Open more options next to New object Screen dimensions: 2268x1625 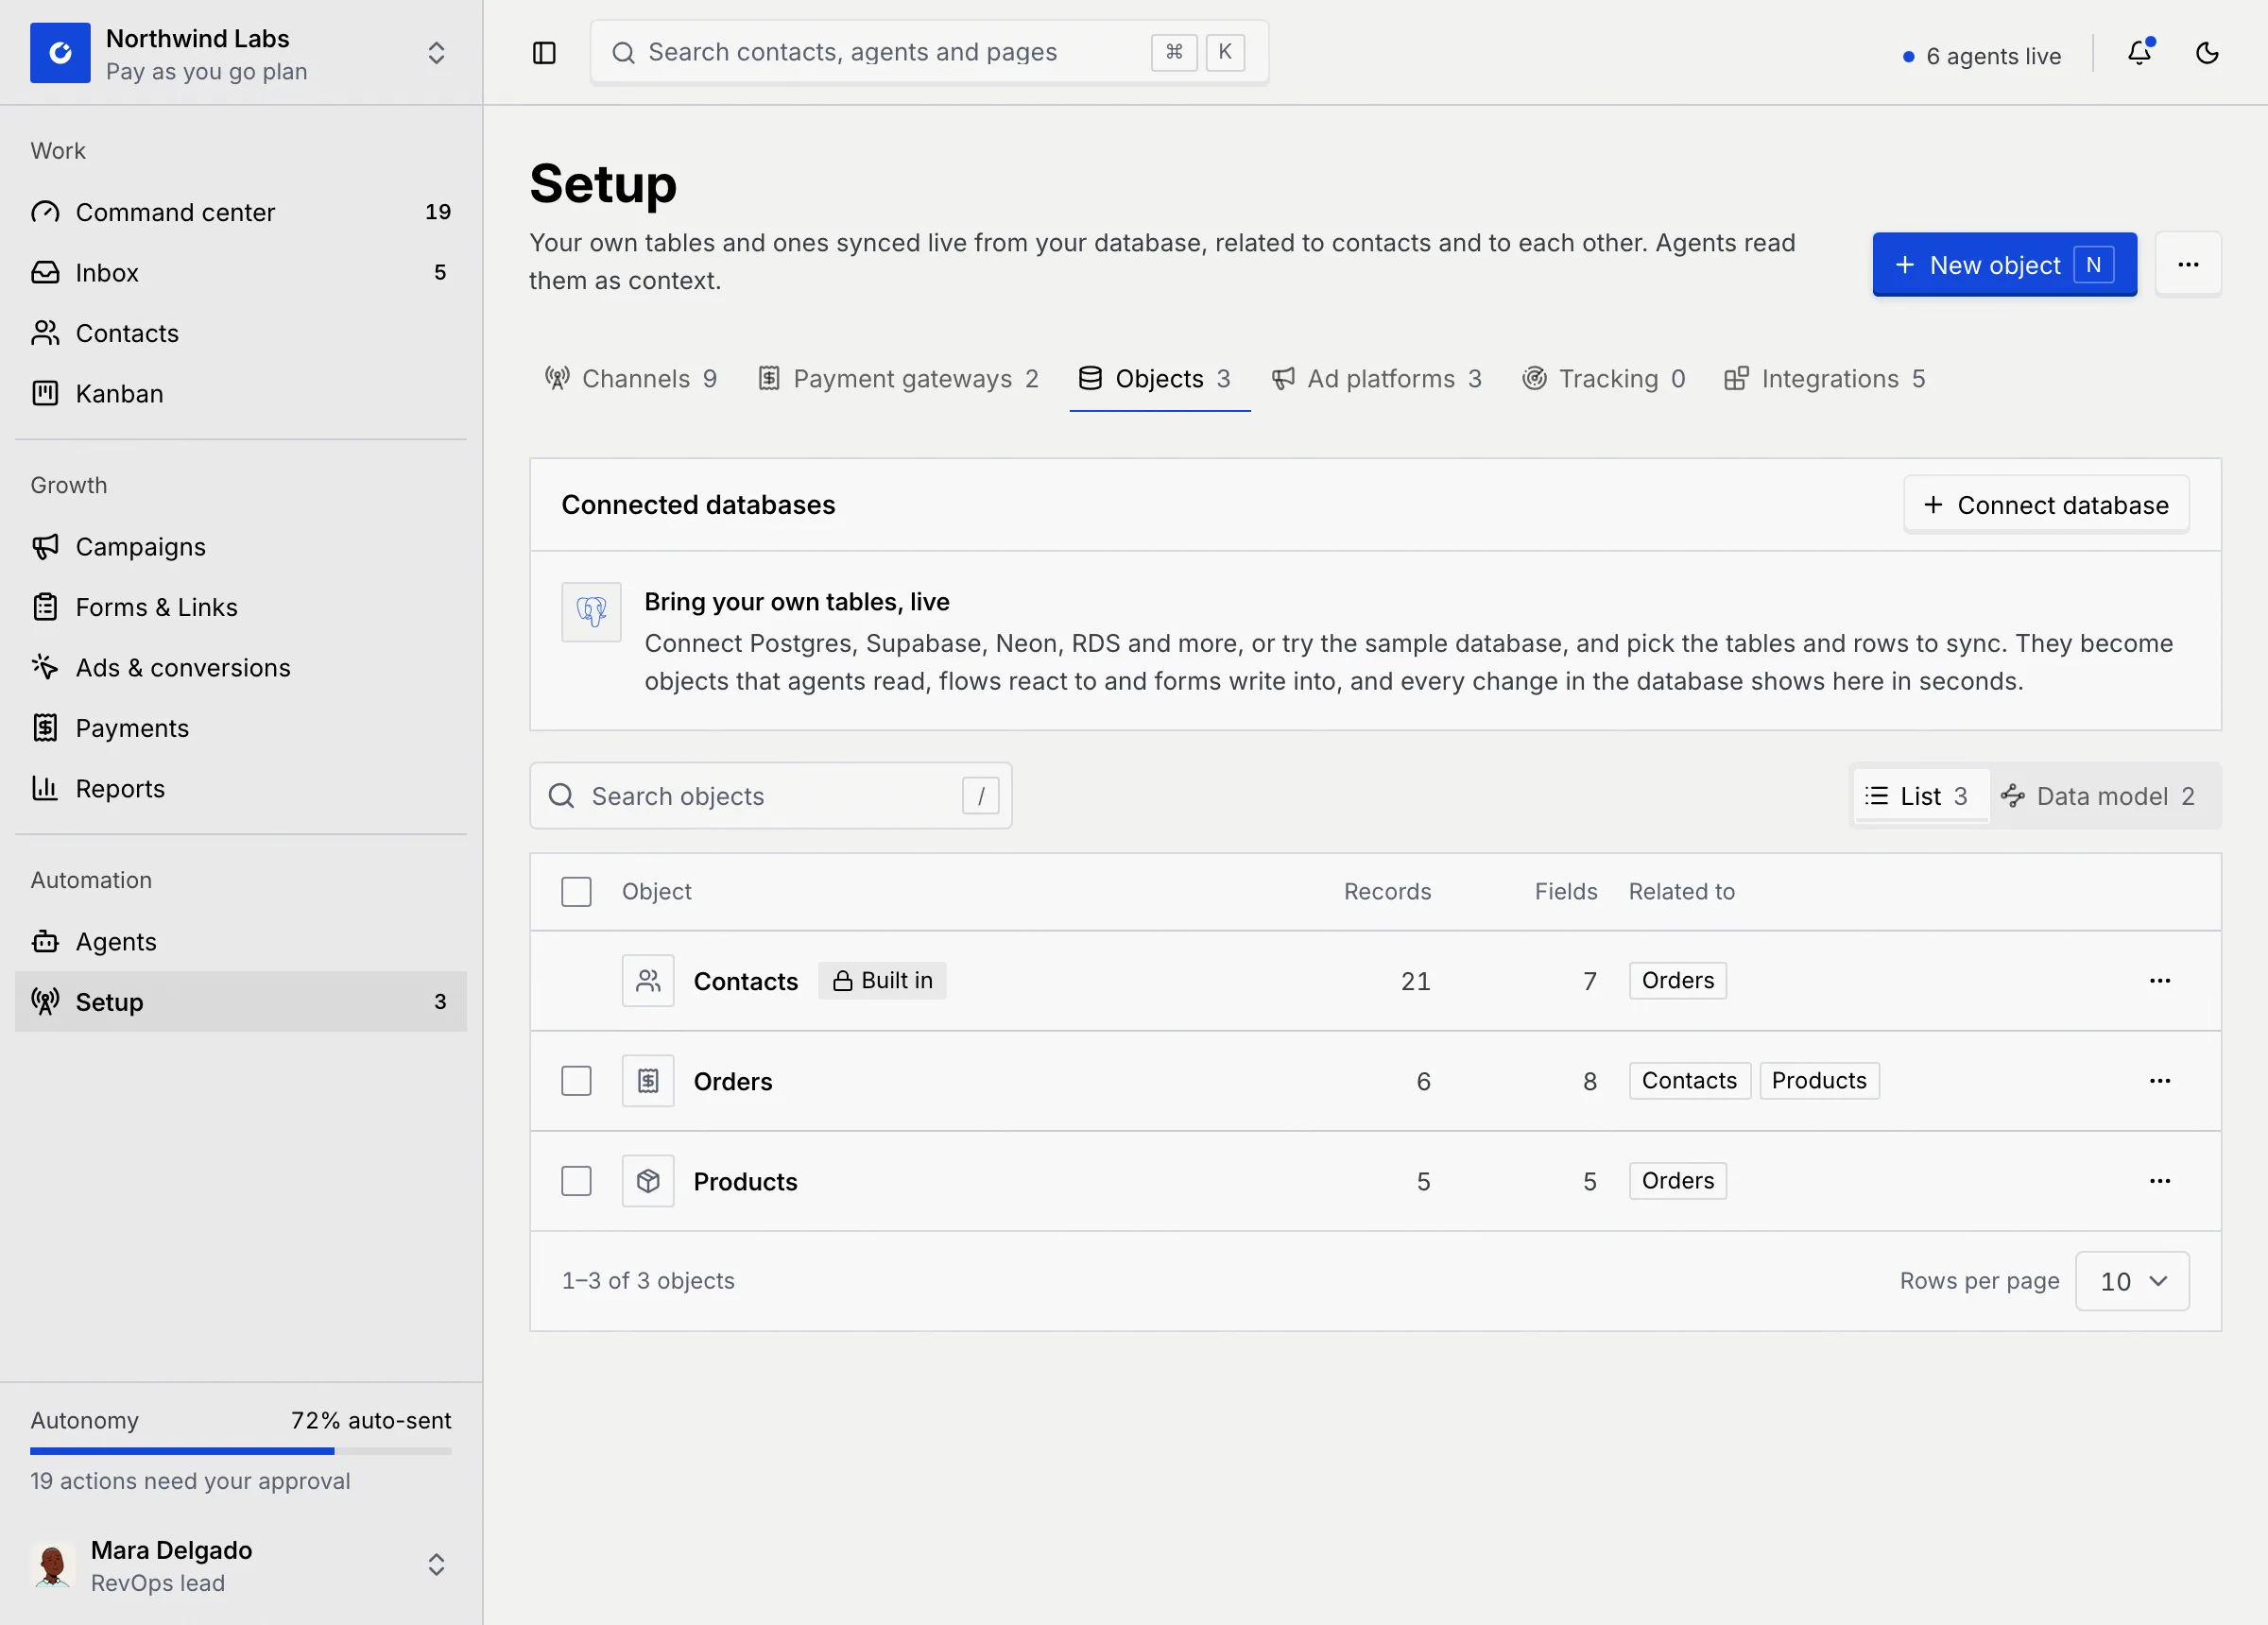pyautogui.click(x=2188, y=265)
